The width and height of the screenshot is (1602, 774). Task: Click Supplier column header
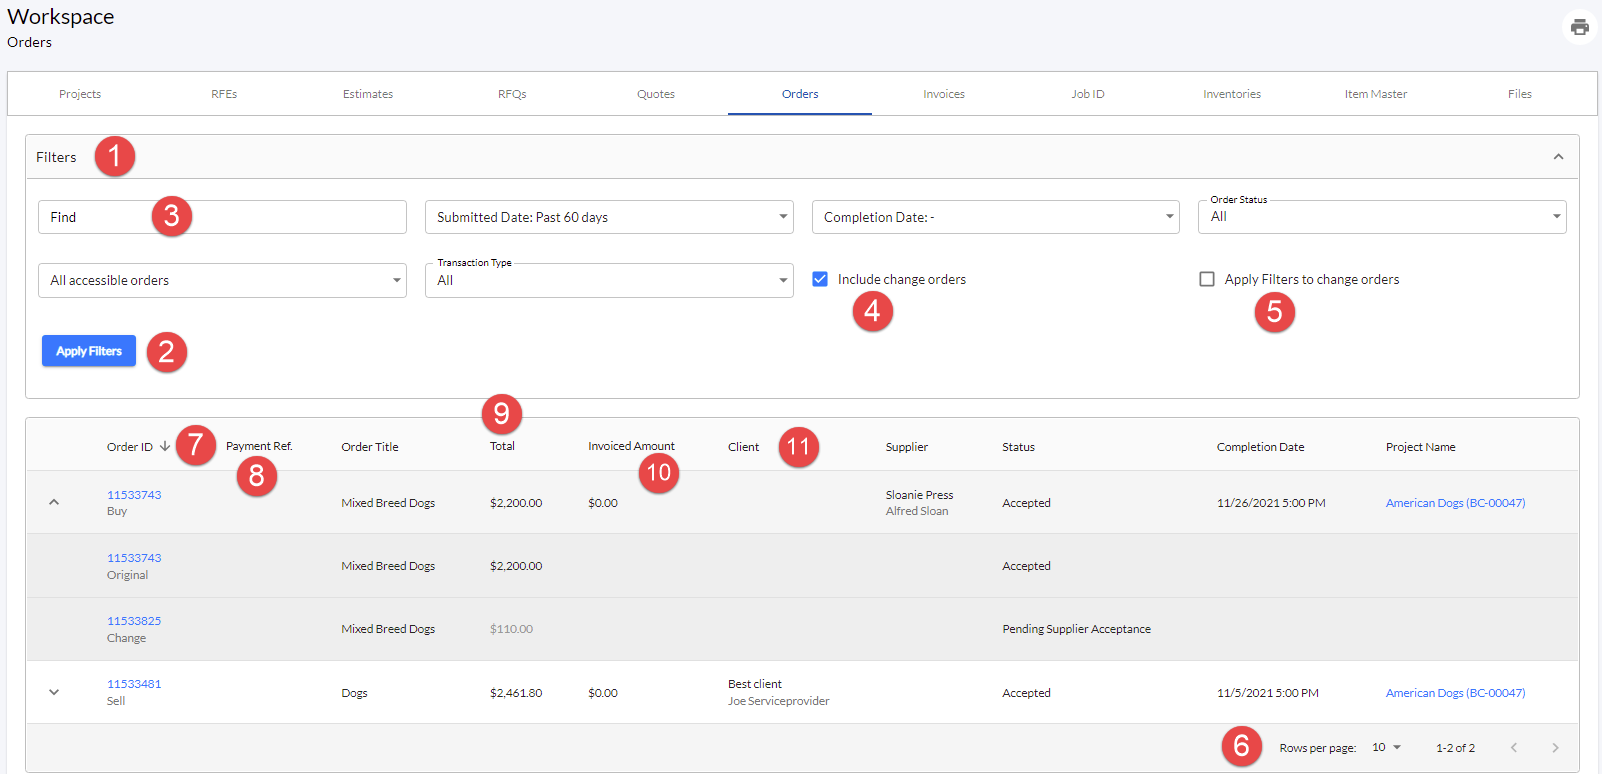[x=907, y=447]
